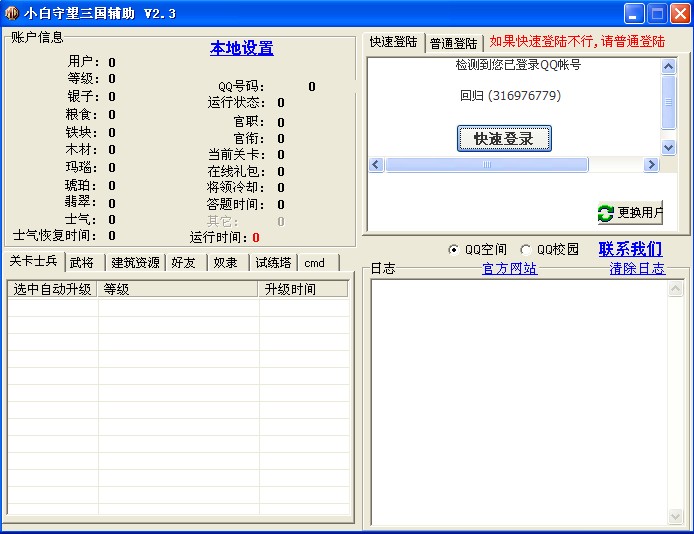
Task: Click the login panel scroll left arrow
Action: pyautogui.click(x=376, y=165)
